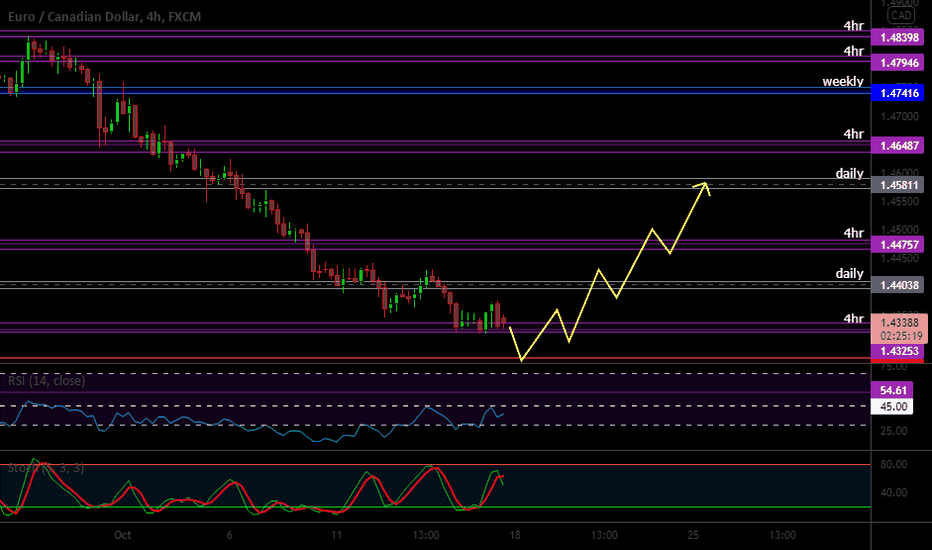Viewport: 932px width, 550px height.
Task: Click the '25' date on time axis
Action: tap(693, 535)
